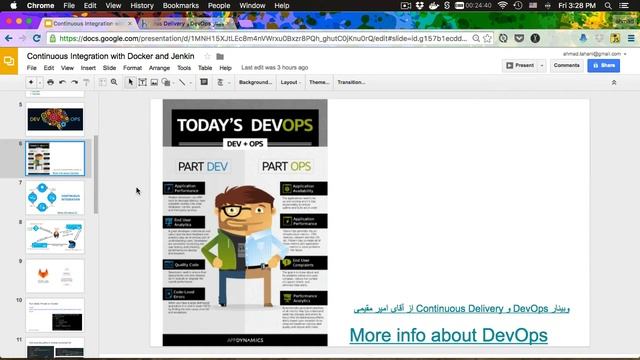Open the Bookmarks menu in macOS menu bar
640x360 pixels.
[180, 6]
